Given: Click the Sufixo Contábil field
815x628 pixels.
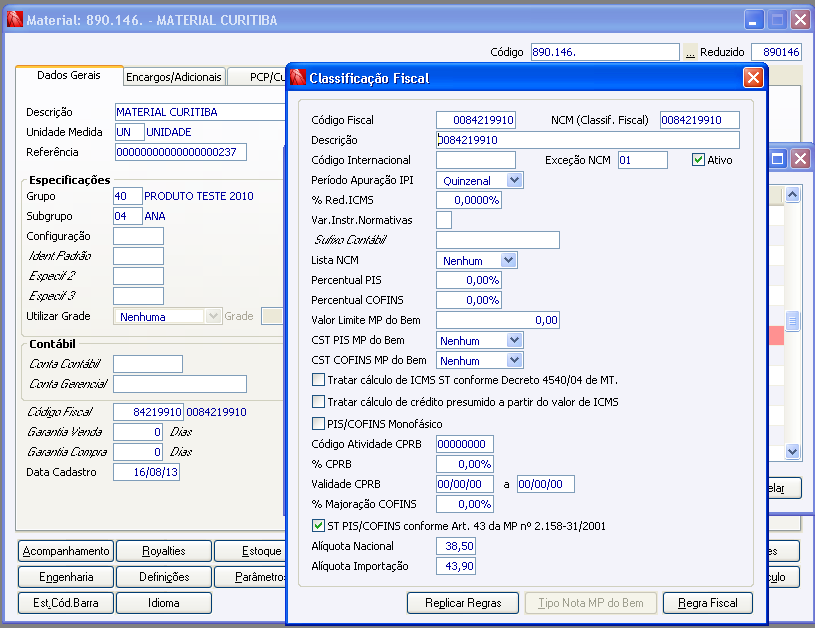Looking at the screenshot, I should tap(498, 240).
